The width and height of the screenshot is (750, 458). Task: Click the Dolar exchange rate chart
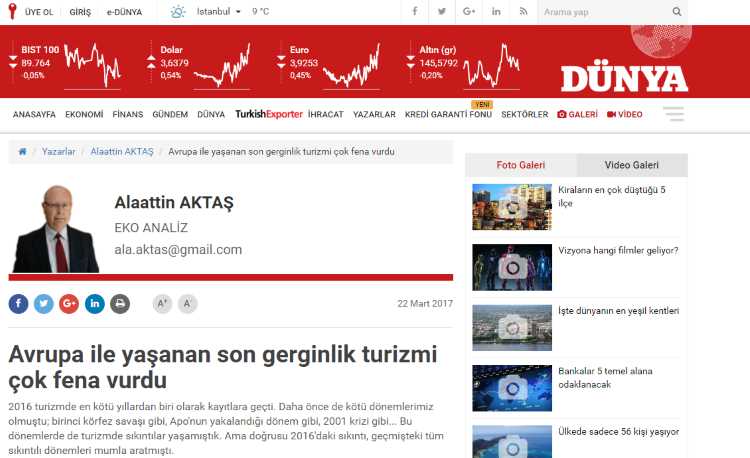(221, 65)
